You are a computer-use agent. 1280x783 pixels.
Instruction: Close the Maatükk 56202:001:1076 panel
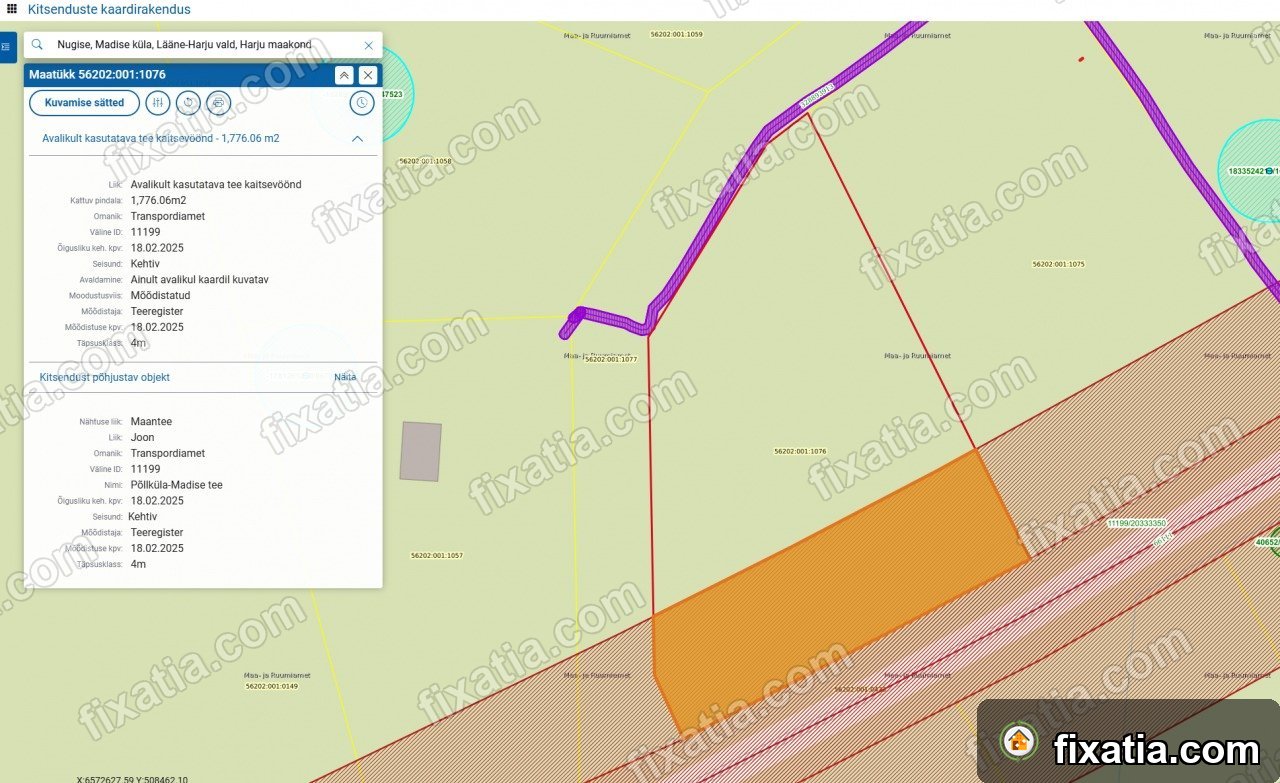coord(368,75)
